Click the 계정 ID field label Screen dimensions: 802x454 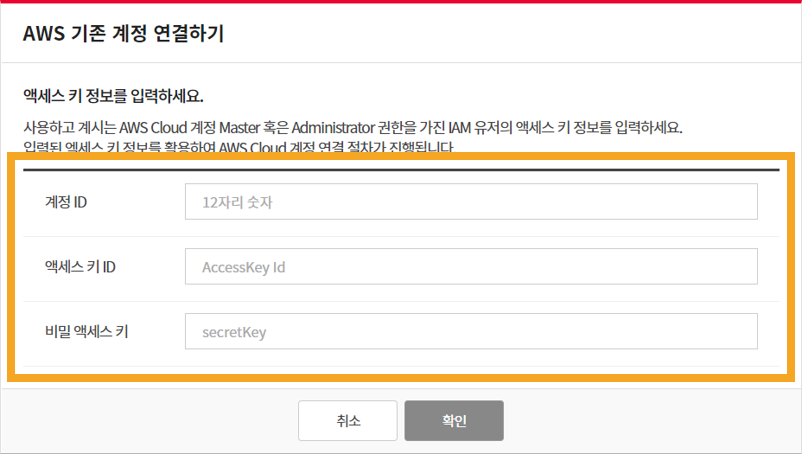(x=66, y=202)
